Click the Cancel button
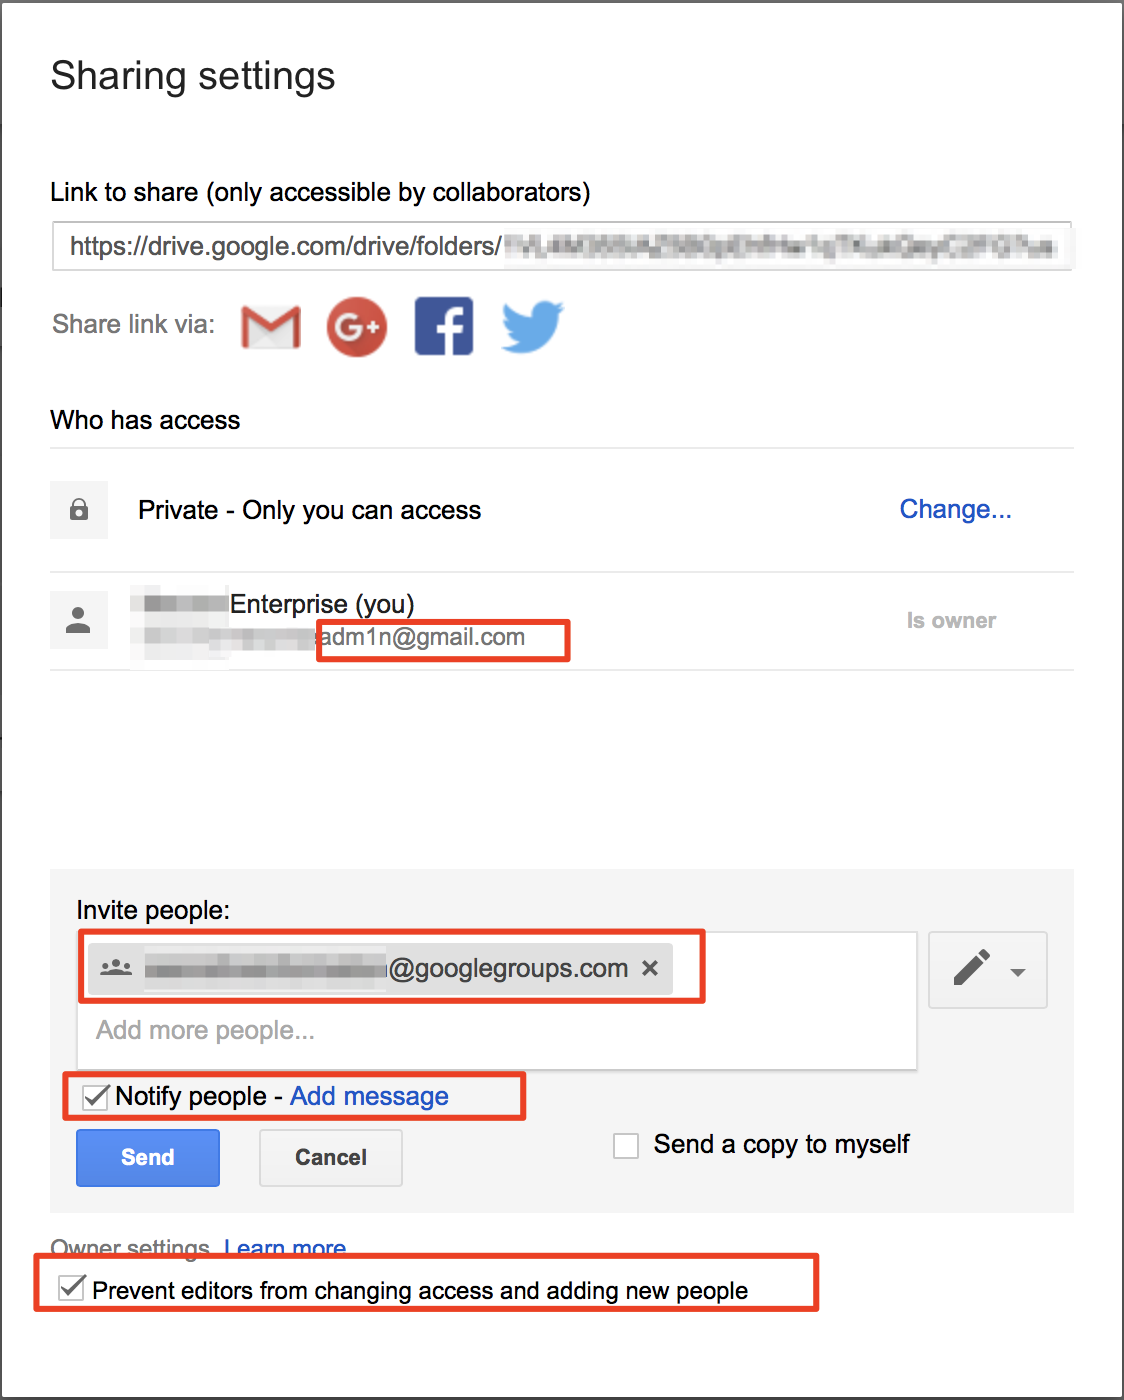Screen dimensions: 1124x1400 click(331, 1158)
